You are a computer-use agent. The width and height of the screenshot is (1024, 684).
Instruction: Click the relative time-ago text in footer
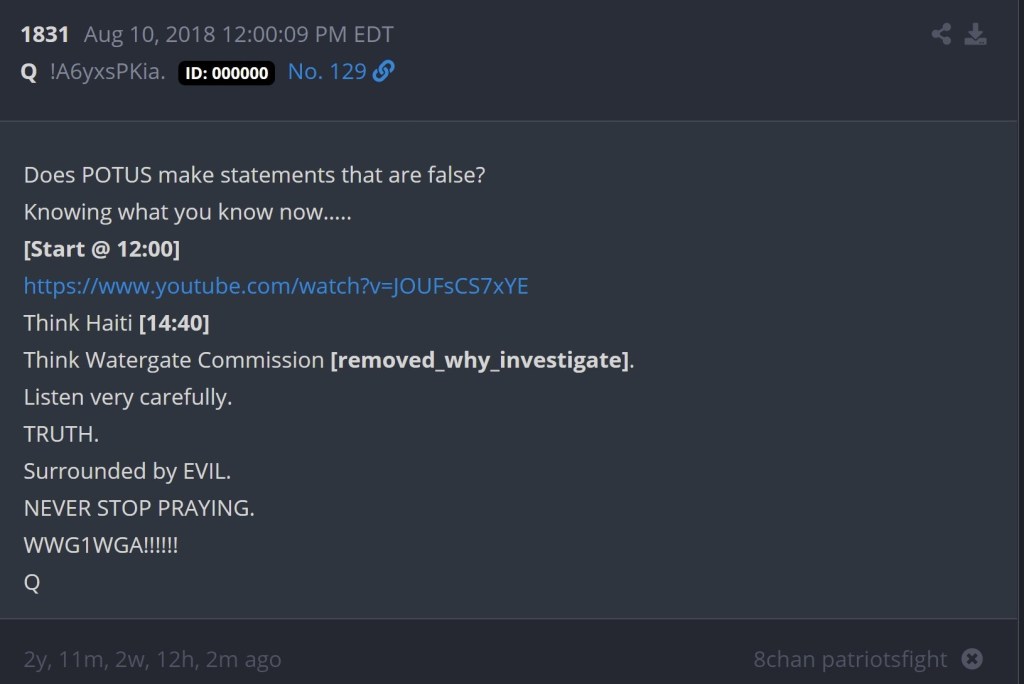click(152, 659)
